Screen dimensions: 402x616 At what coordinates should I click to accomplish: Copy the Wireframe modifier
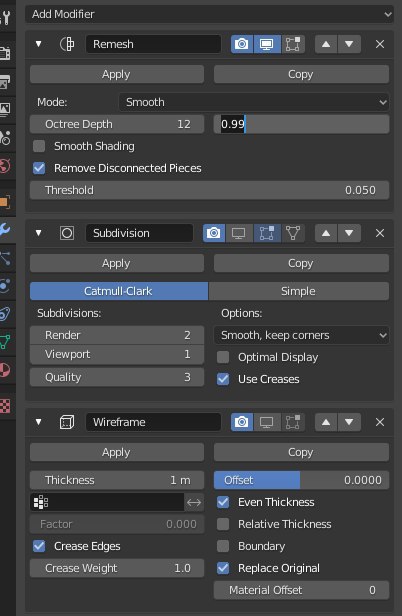[x=301, y=452]
